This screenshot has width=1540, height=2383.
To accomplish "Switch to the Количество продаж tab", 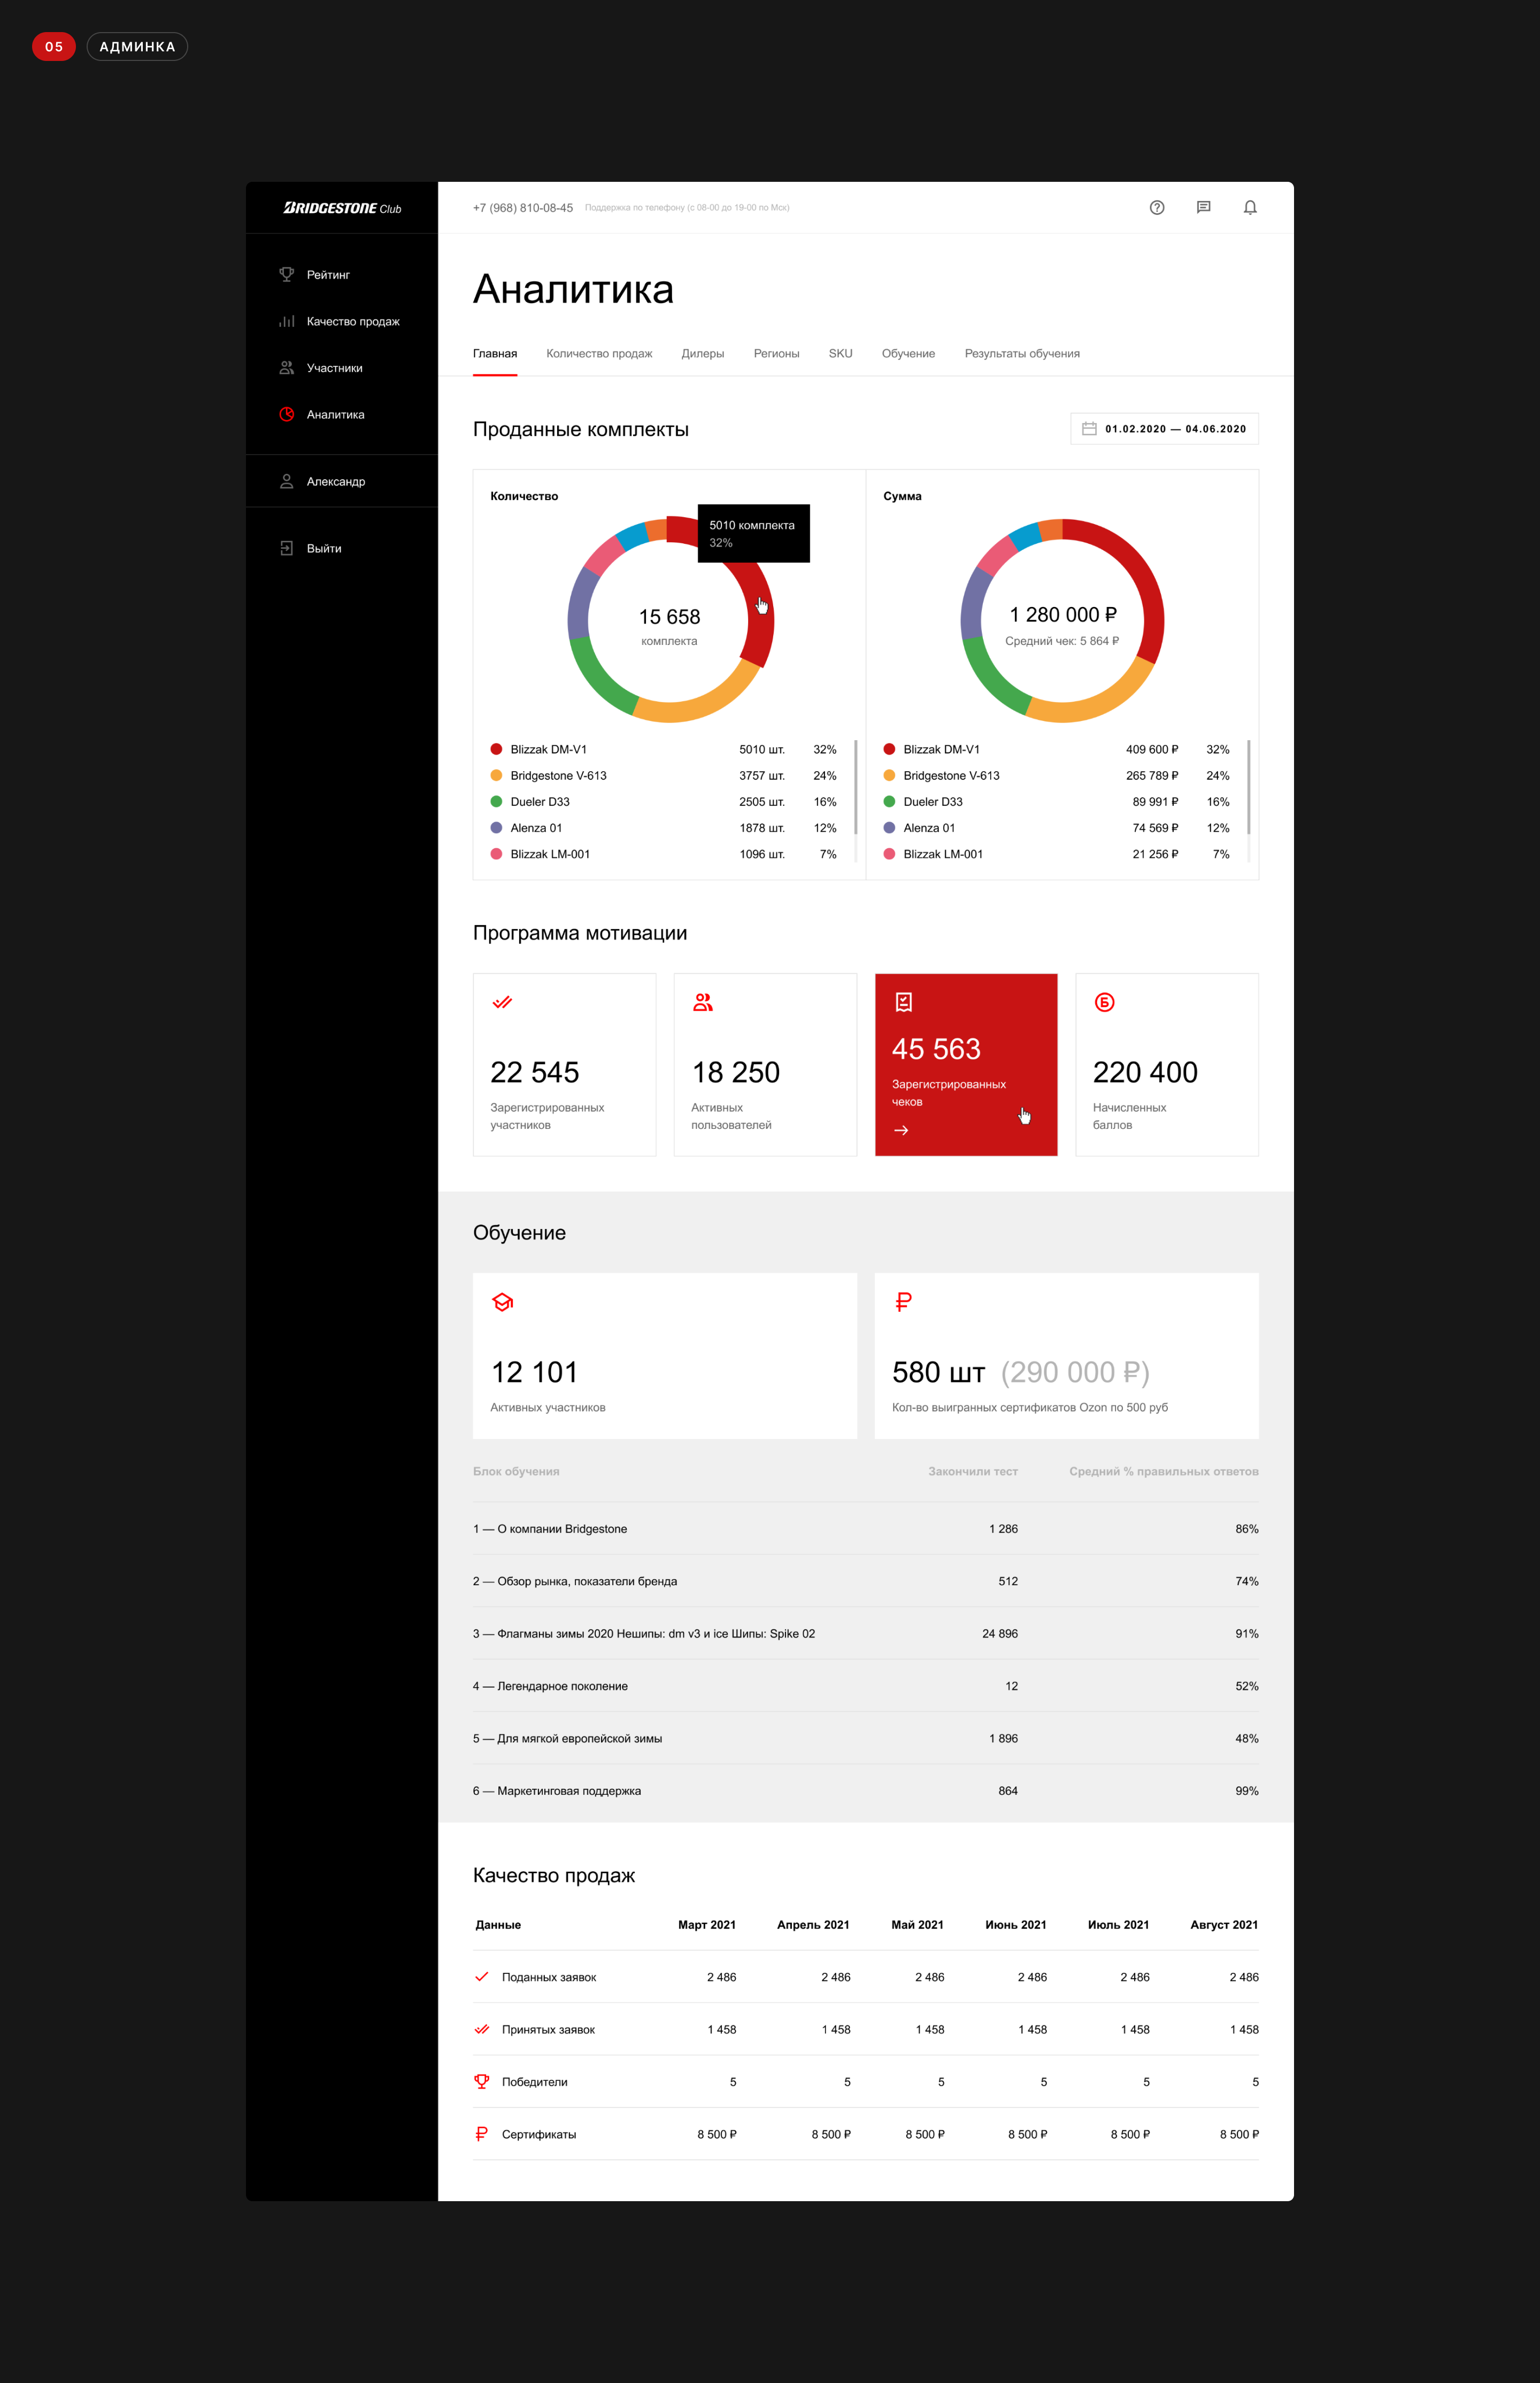I will (599, 354).
